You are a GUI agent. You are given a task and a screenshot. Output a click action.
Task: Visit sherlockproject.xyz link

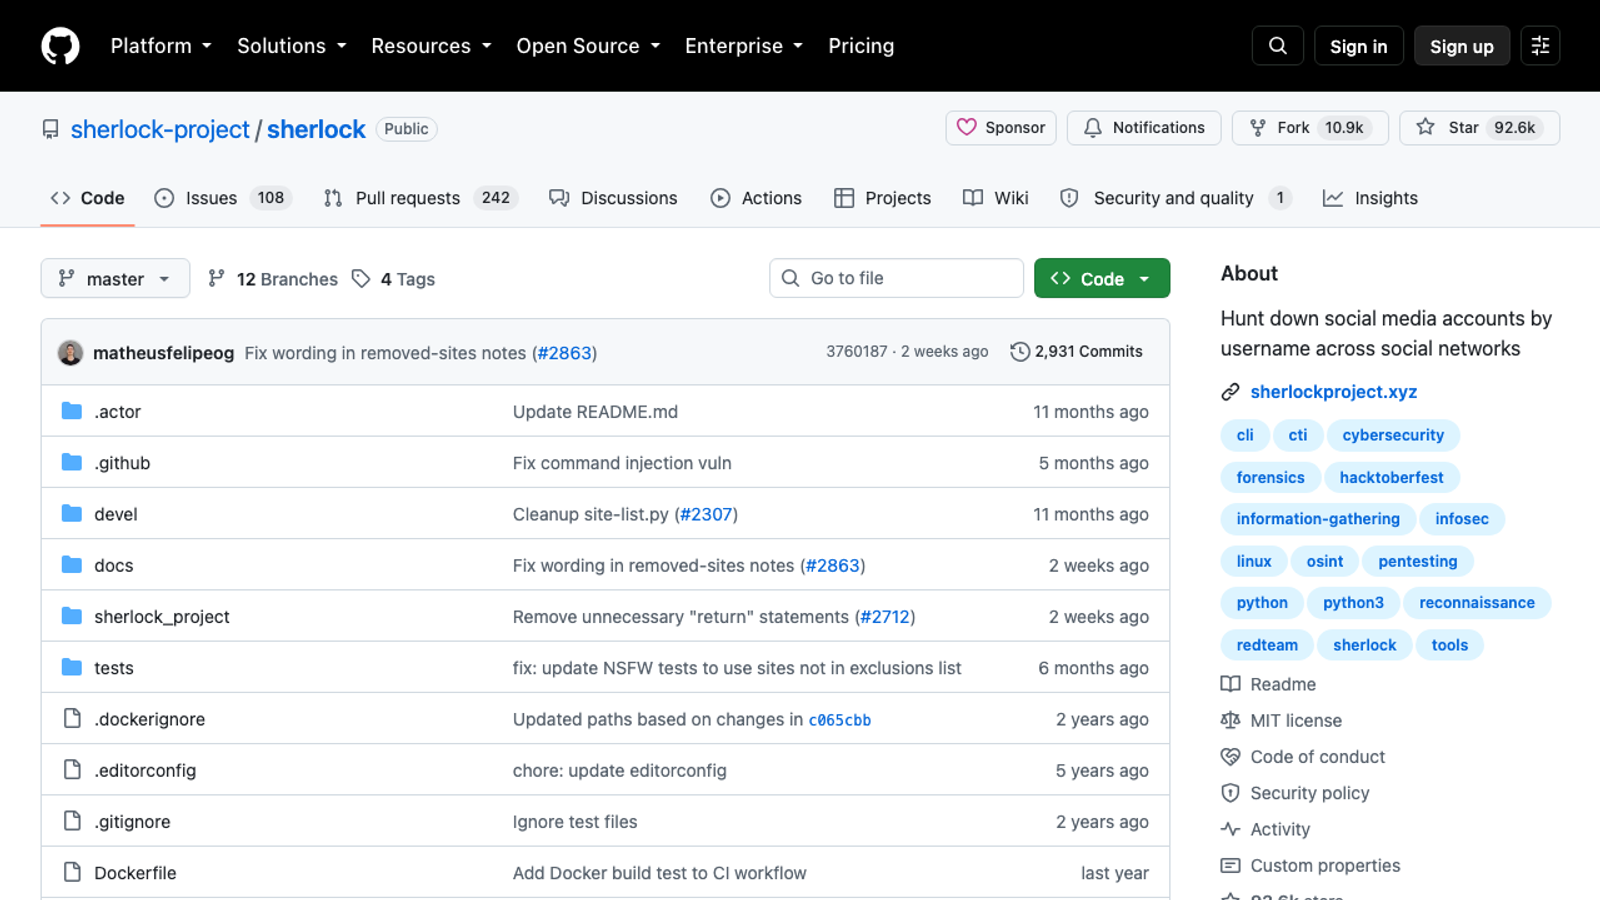point(1333,392)
